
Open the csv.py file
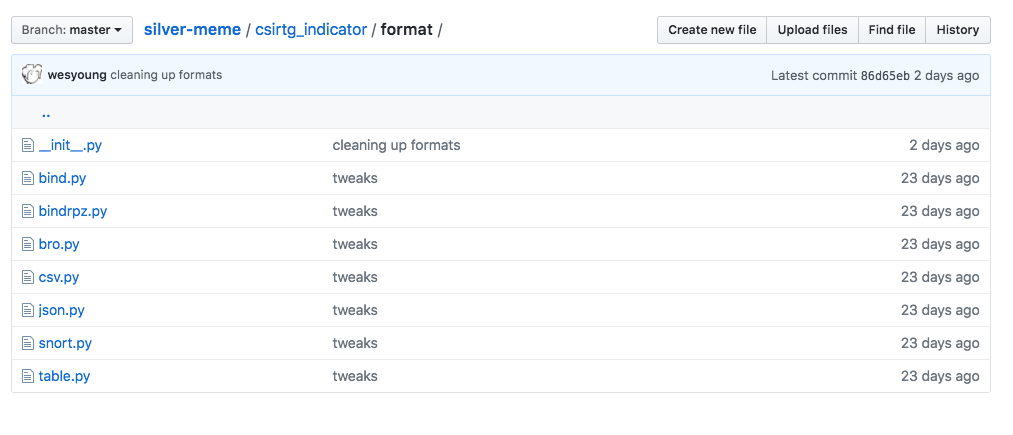coord(59,277)
